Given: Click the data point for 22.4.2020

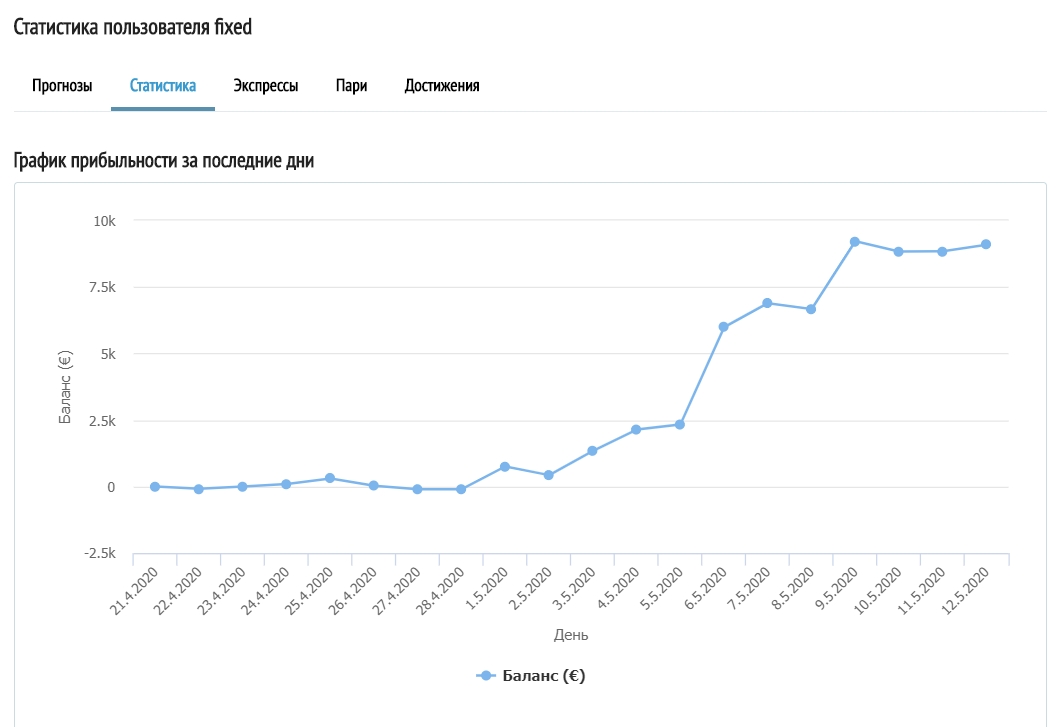Looking at the screenshot, I should pyautogui.click(x=199, y=489).
